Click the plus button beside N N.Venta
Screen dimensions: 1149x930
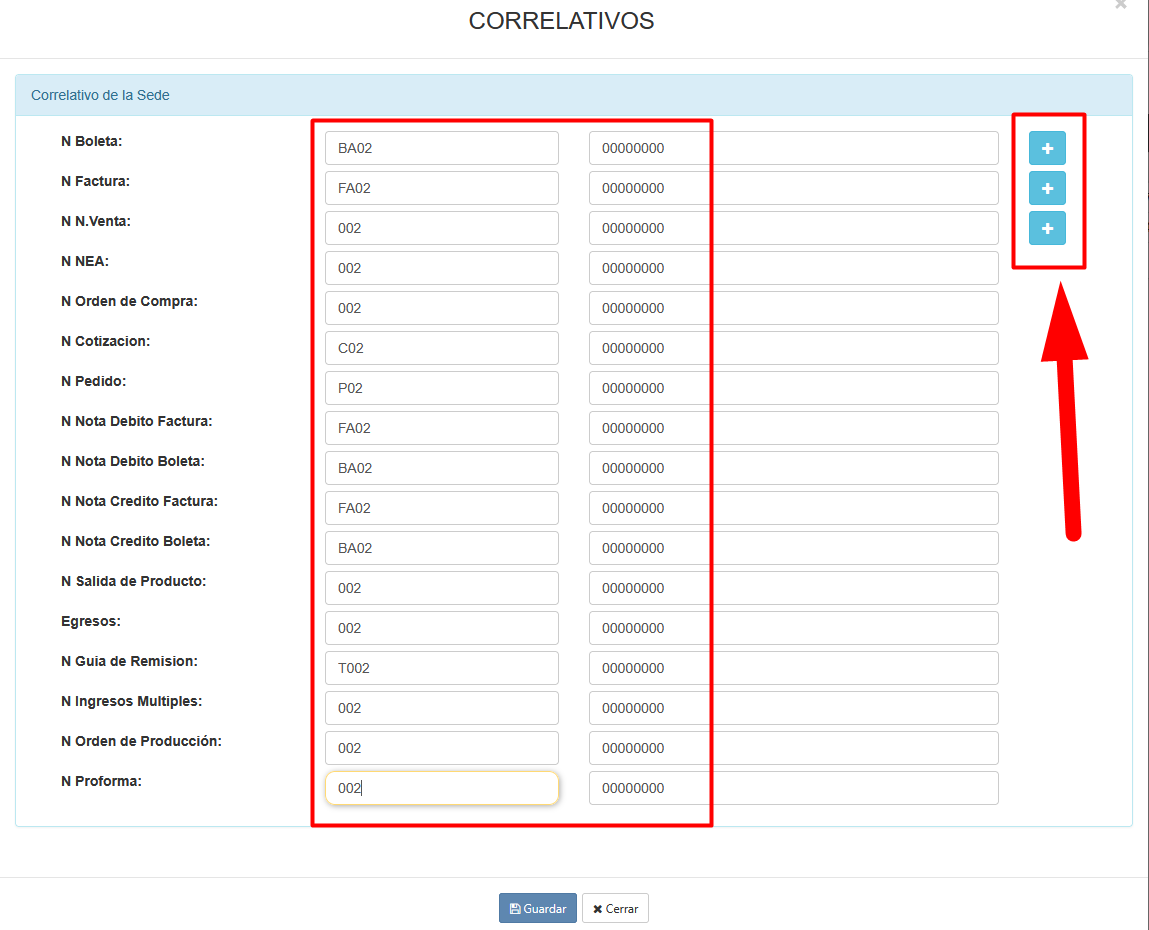[x=1047, y=228]
